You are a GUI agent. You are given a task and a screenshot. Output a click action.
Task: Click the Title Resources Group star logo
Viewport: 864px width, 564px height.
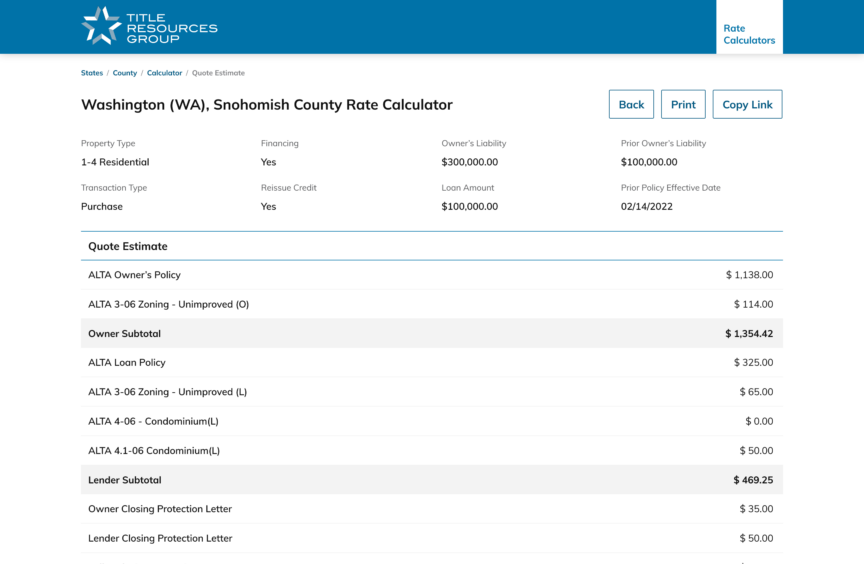point(101,26)
